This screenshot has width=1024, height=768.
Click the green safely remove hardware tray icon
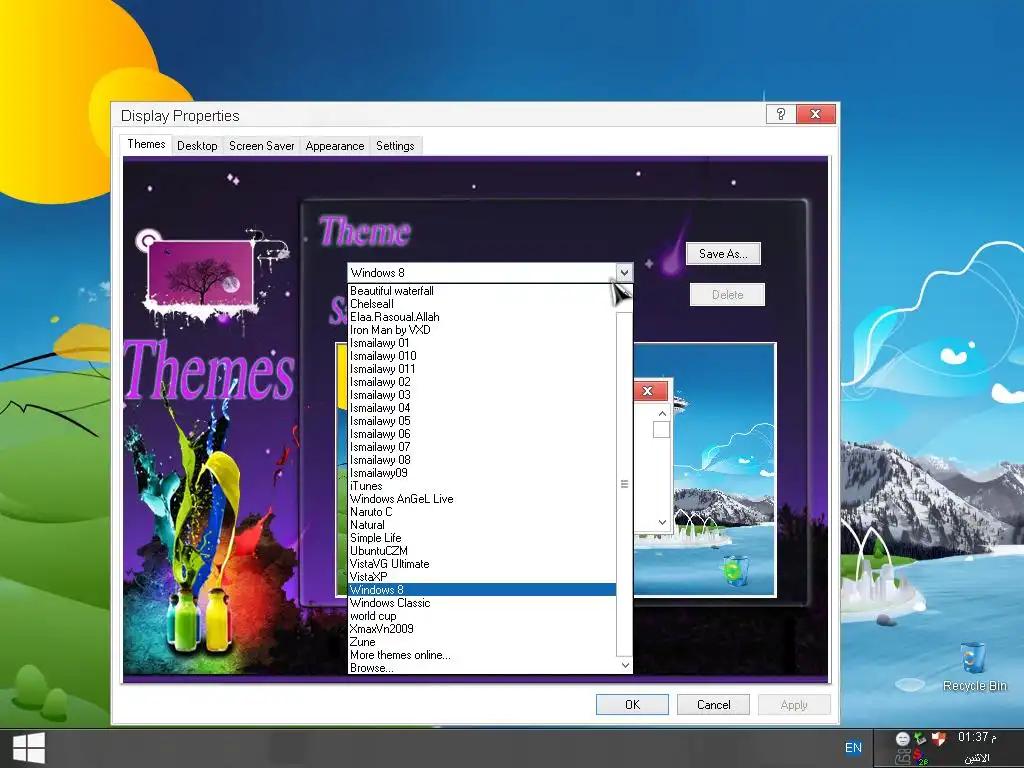pyautogui.click(x=920, y=739)
